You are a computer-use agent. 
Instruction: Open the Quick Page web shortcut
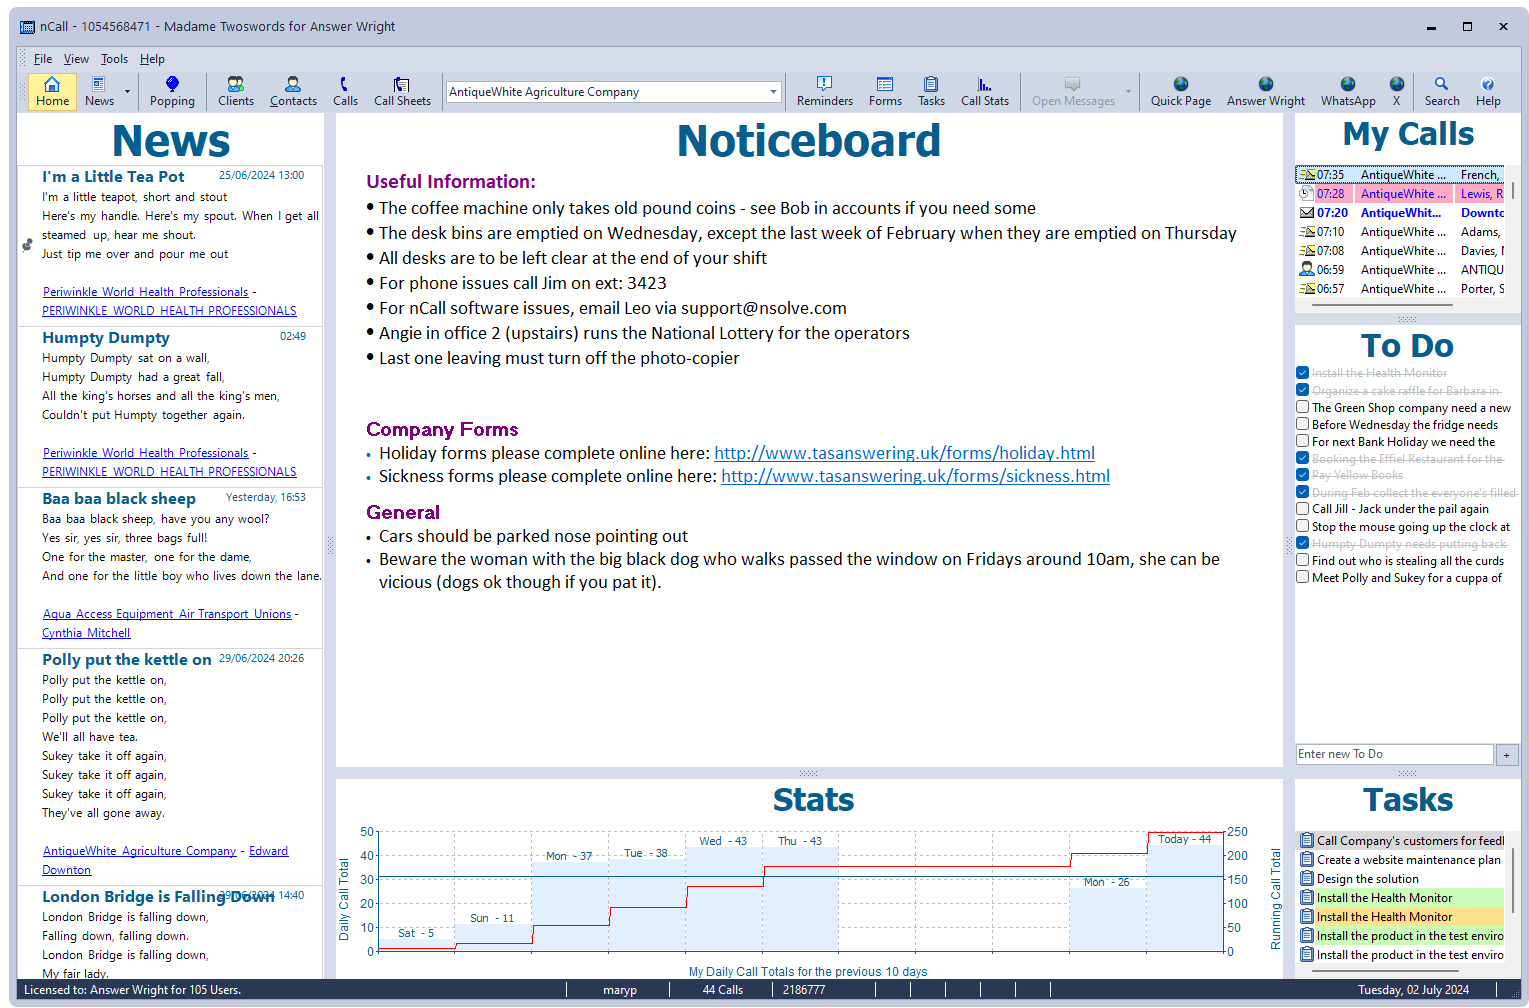[1180, 91]
